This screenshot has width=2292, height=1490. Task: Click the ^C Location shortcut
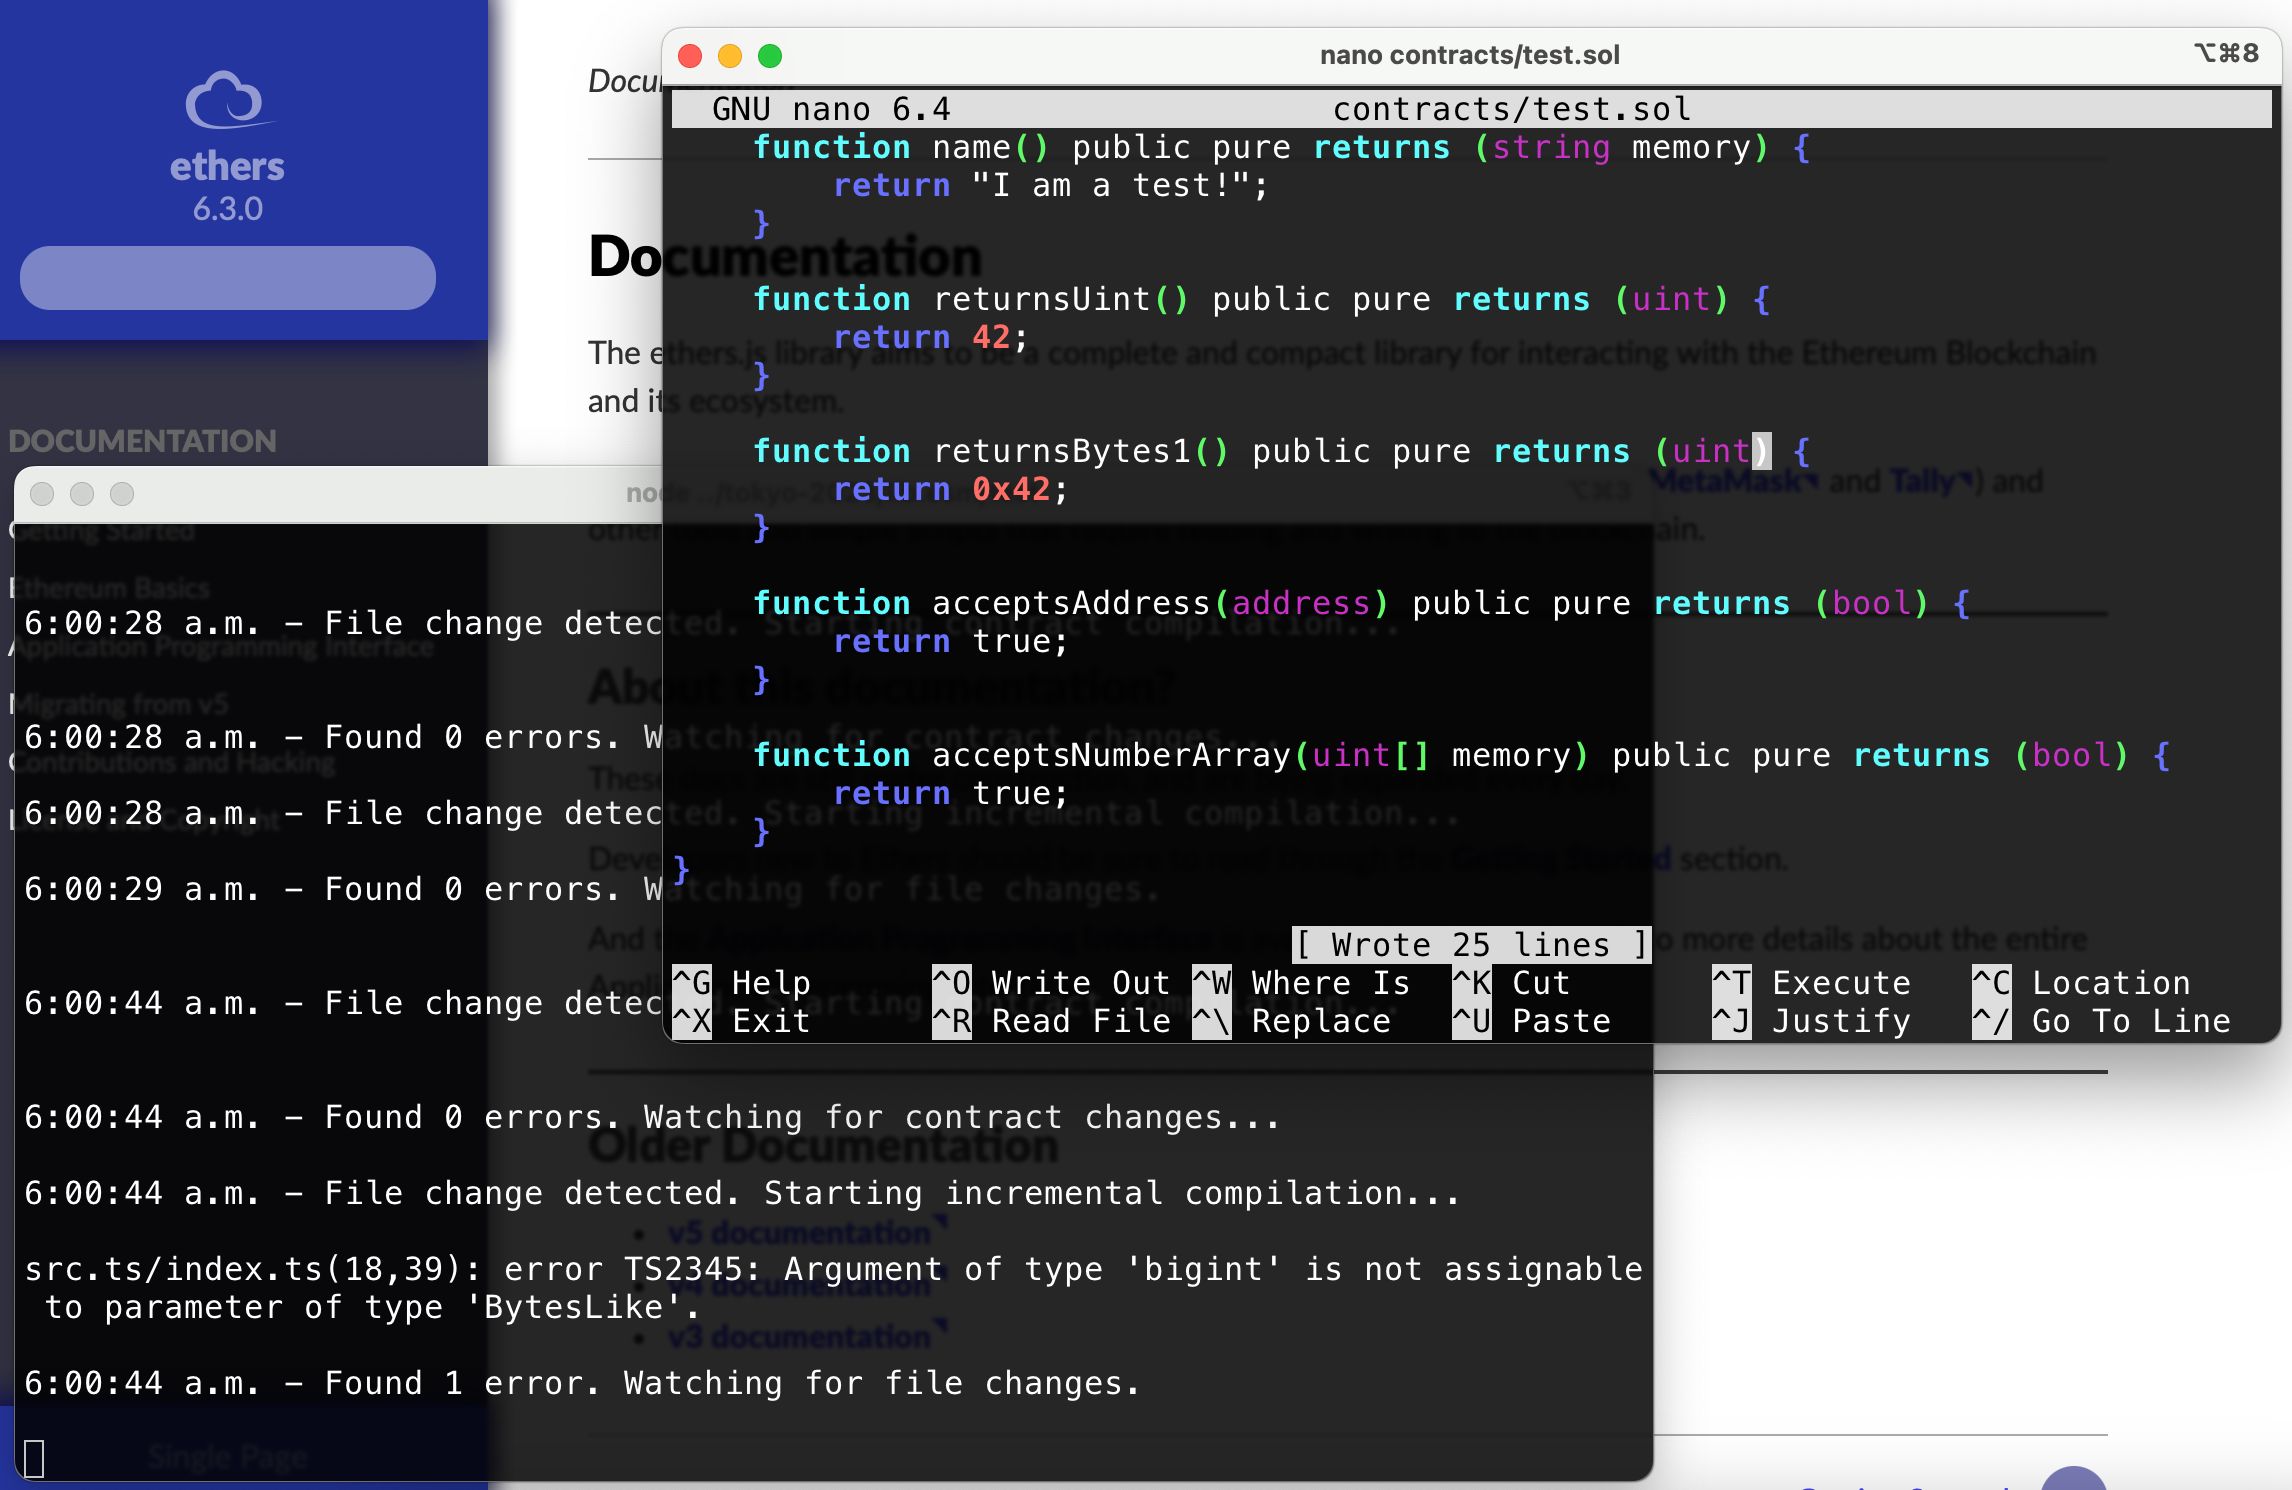pos(2081,983)
